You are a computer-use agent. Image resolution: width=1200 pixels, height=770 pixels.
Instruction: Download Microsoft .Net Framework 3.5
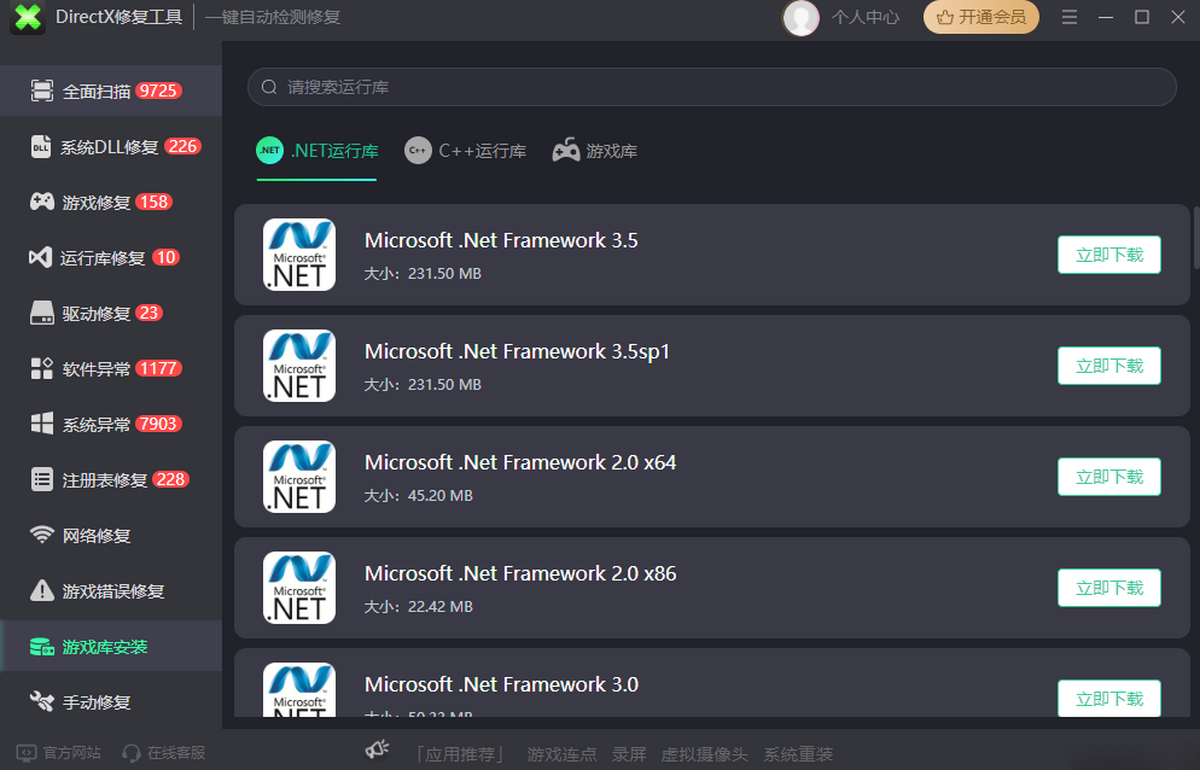[1109, 255]
